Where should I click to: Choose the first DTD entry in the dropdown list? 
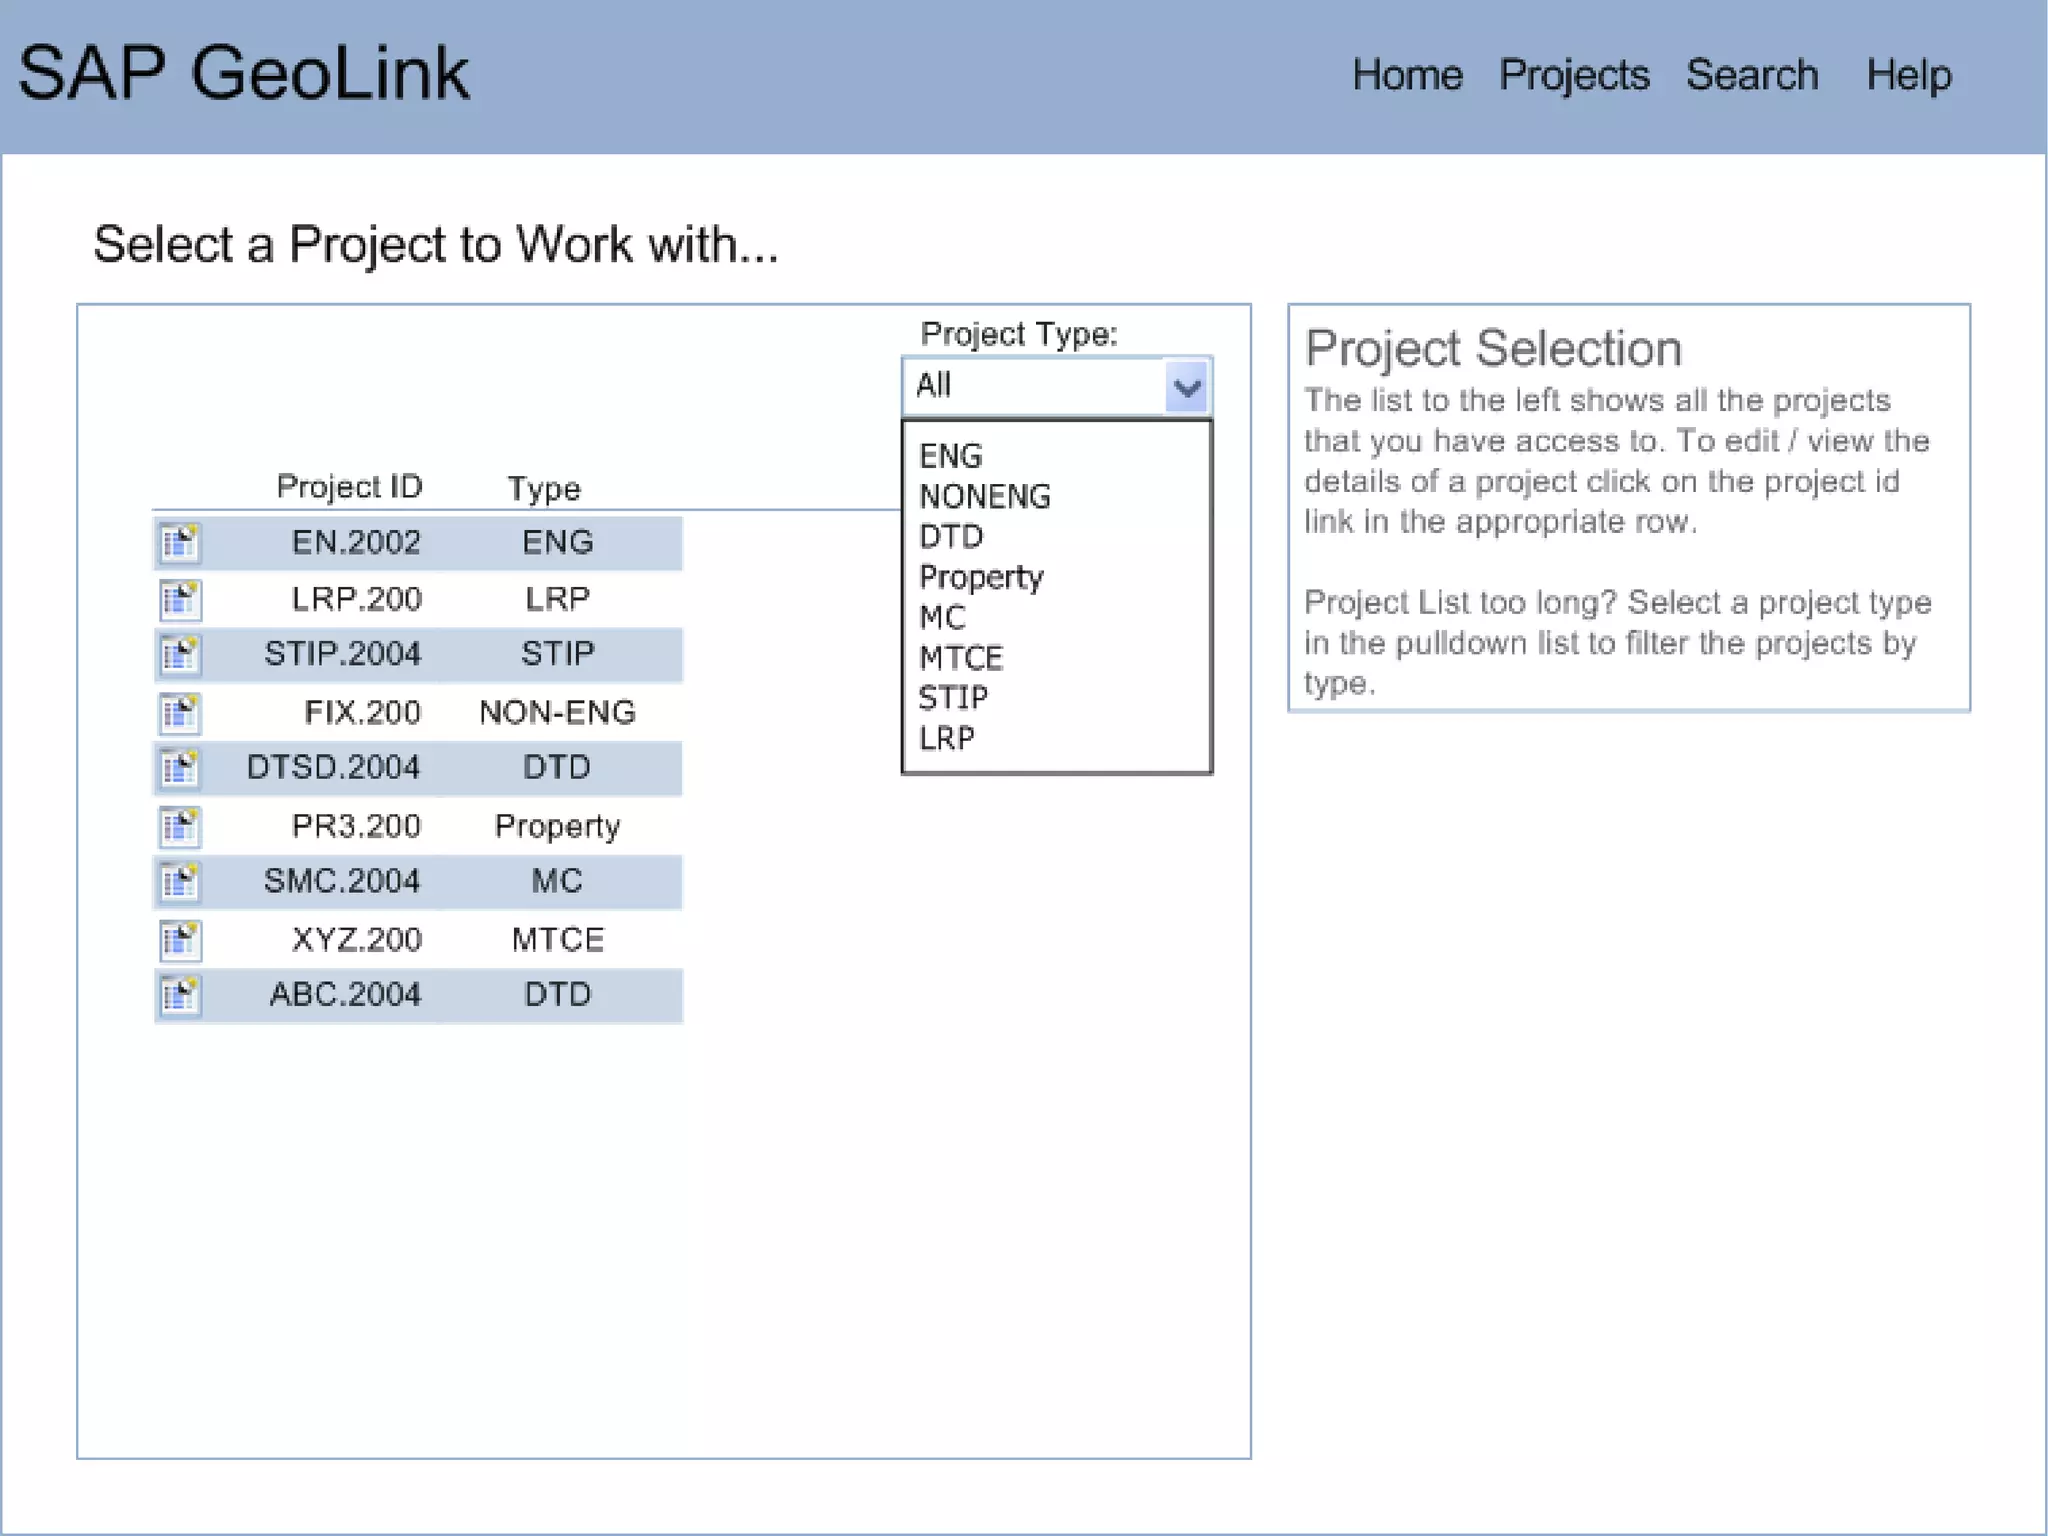coord(951,537)
